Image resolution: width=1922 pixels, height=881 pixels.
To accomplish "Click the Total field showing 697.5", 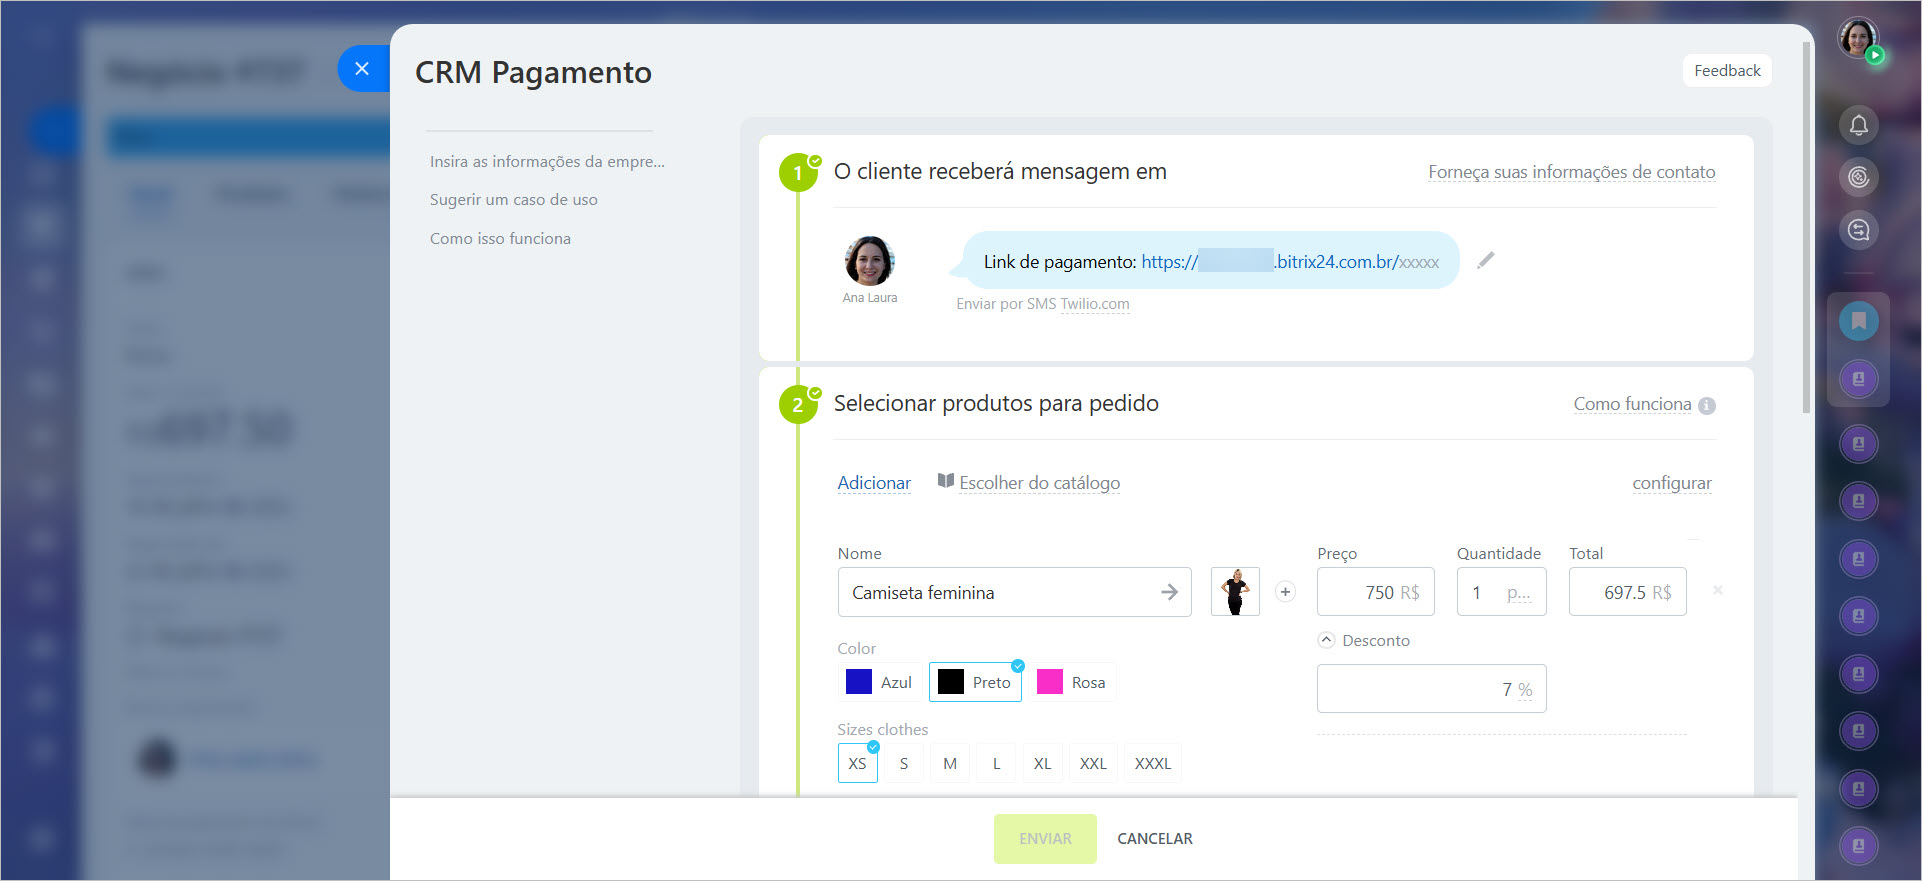I will [x=1627, y=592].
